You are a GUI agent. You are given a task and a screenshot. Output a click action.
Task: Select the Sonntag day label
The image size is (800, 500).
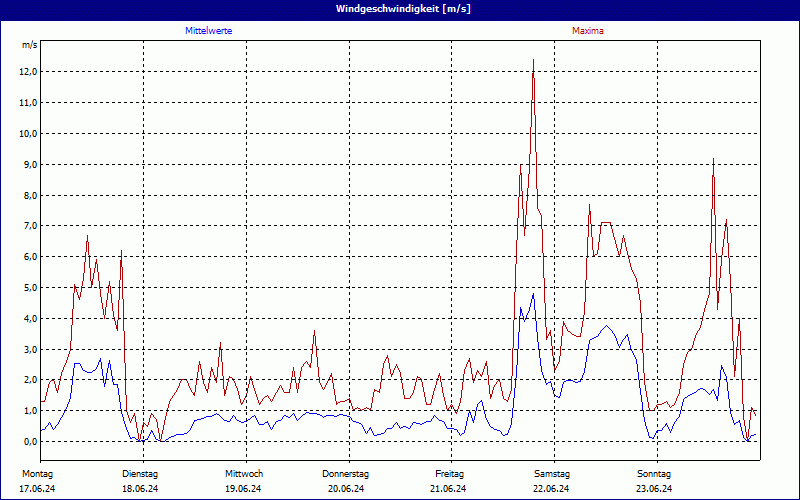pos(654,473)
